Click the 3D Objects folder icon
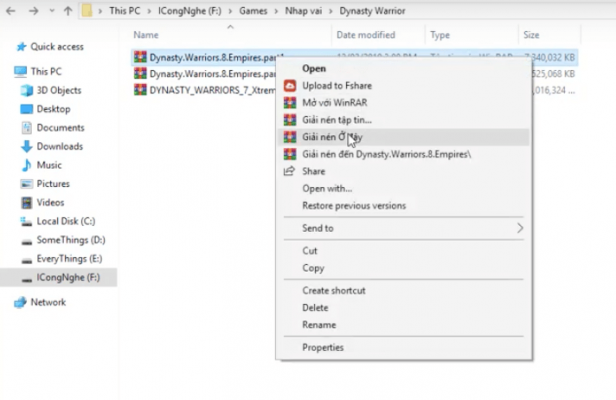 (29, 91)
